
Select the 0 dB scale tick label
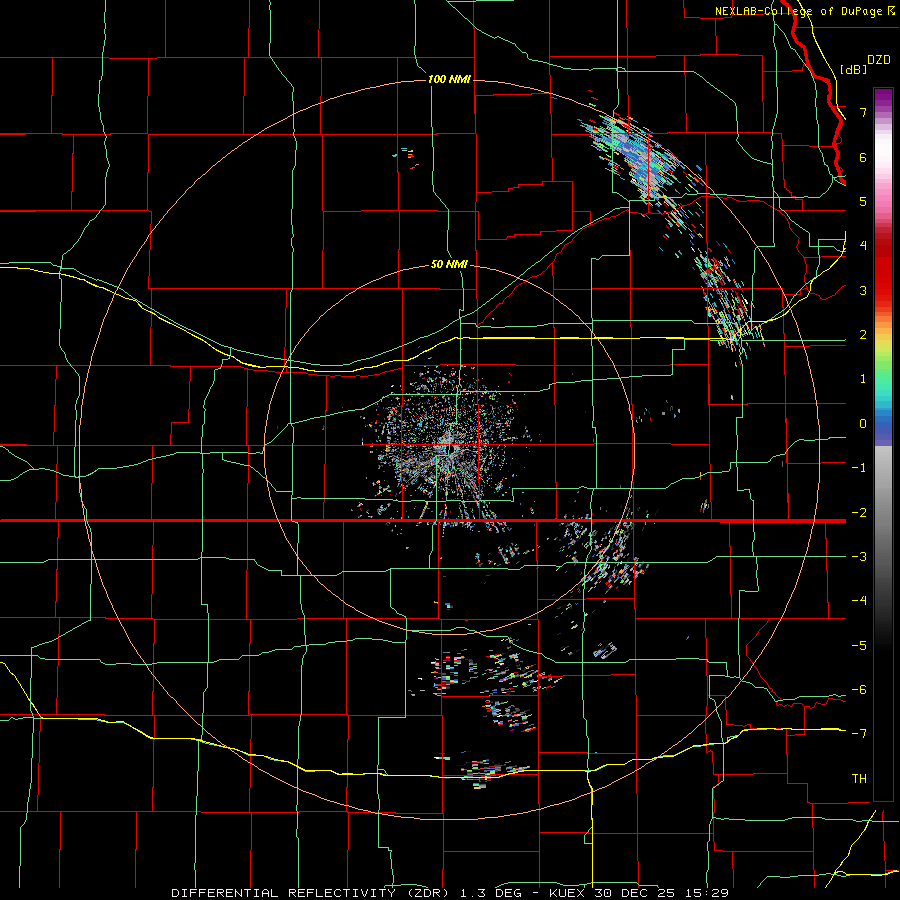tap(863, 424)
